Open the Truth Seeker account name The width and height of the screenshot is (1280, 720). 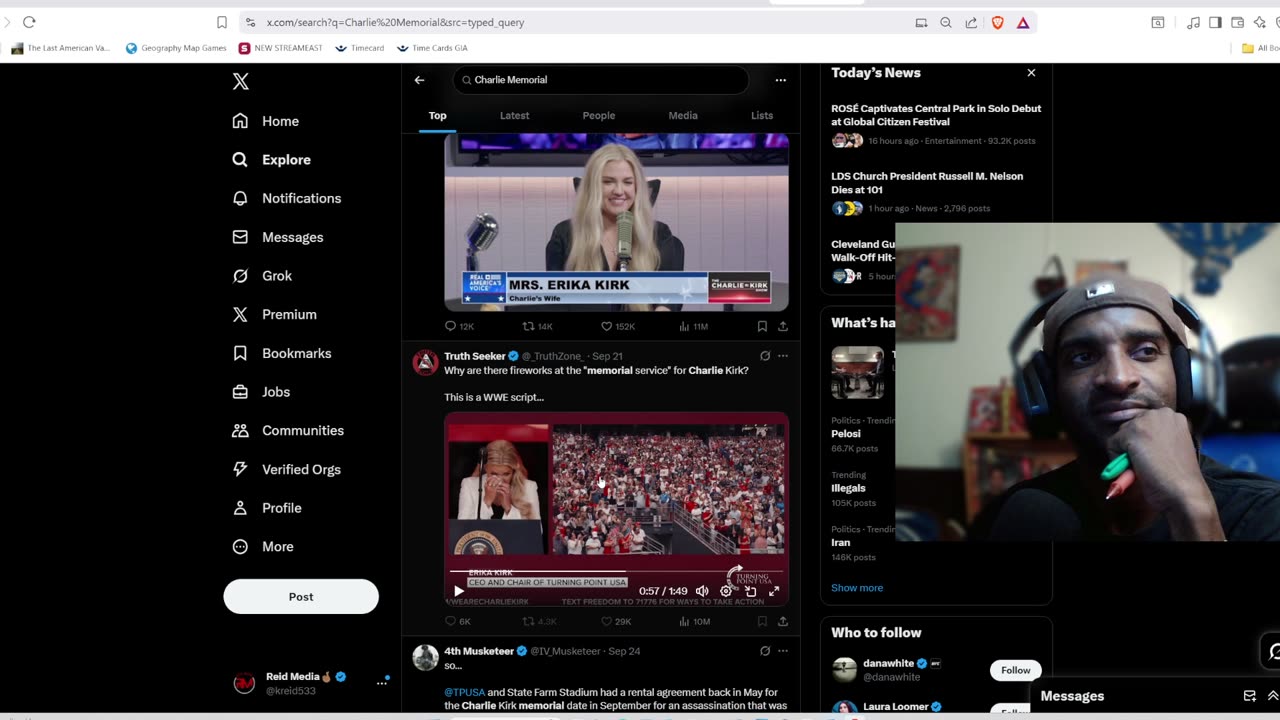point(475,356)
